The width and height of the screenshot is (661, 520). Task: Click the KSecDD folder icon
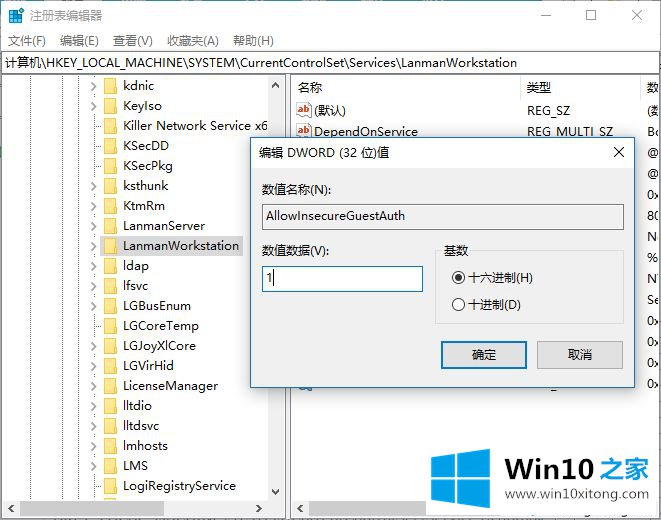(110, 146)
